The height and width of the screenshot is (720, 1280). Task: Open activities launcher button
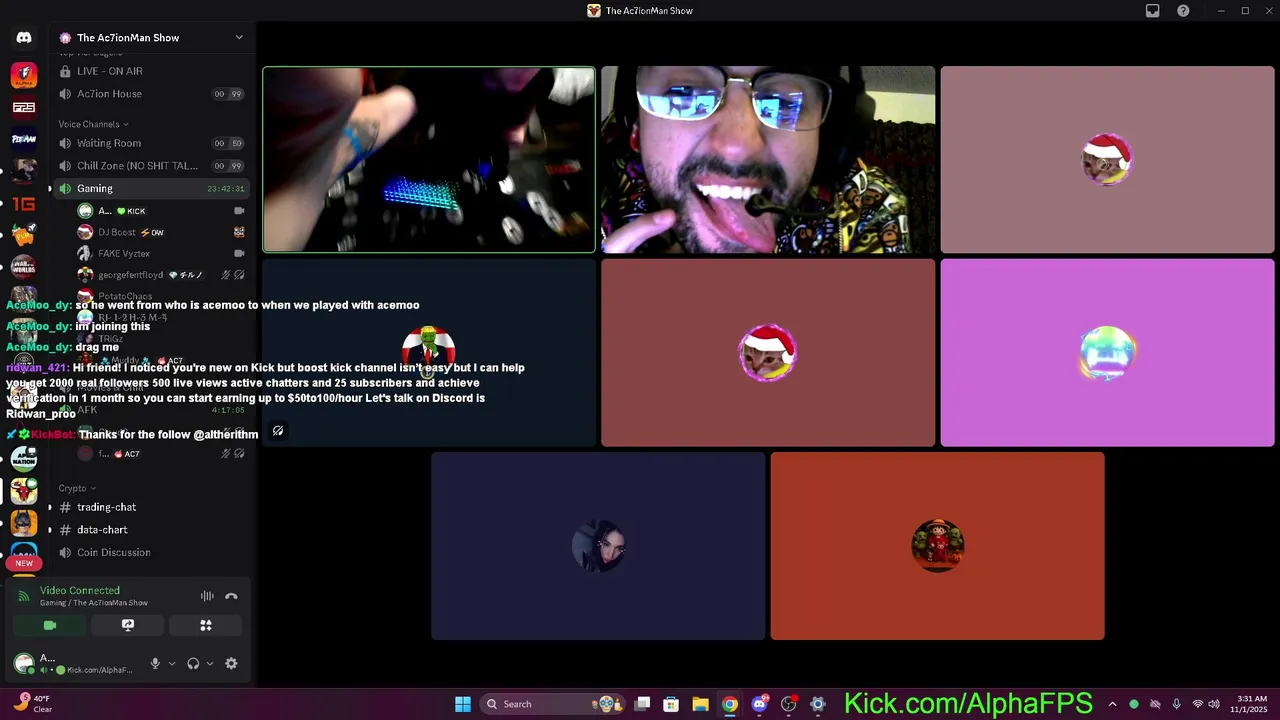(x=206, y=625)
